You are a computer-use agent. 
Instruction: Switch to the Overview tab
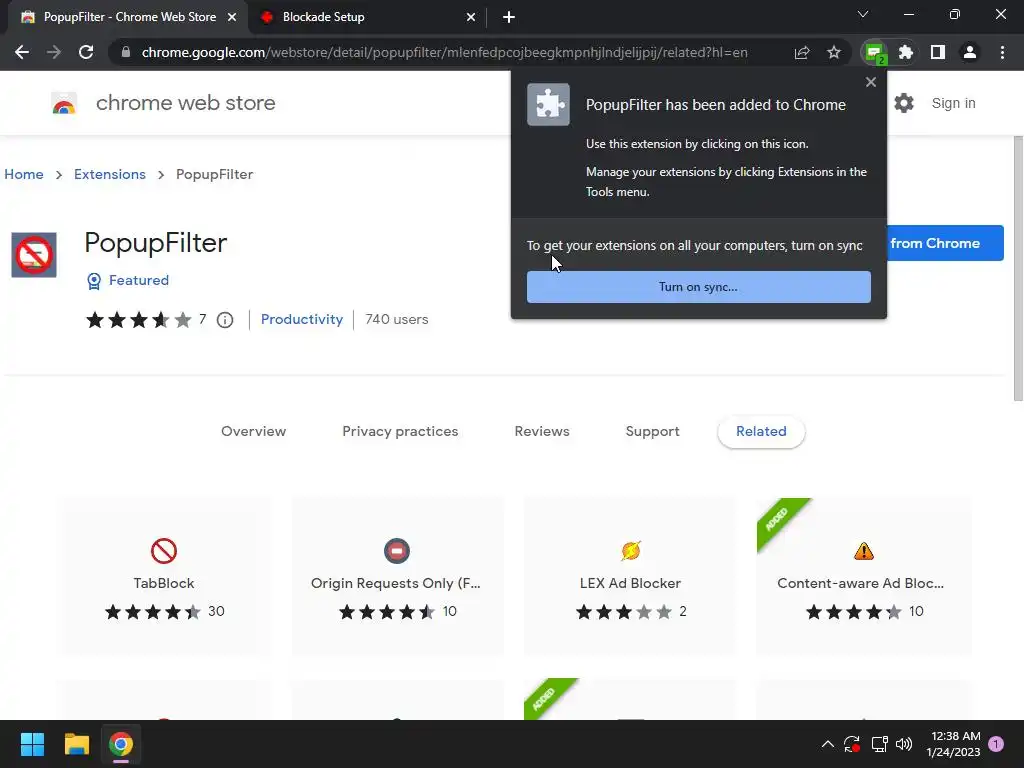[253, 432]
